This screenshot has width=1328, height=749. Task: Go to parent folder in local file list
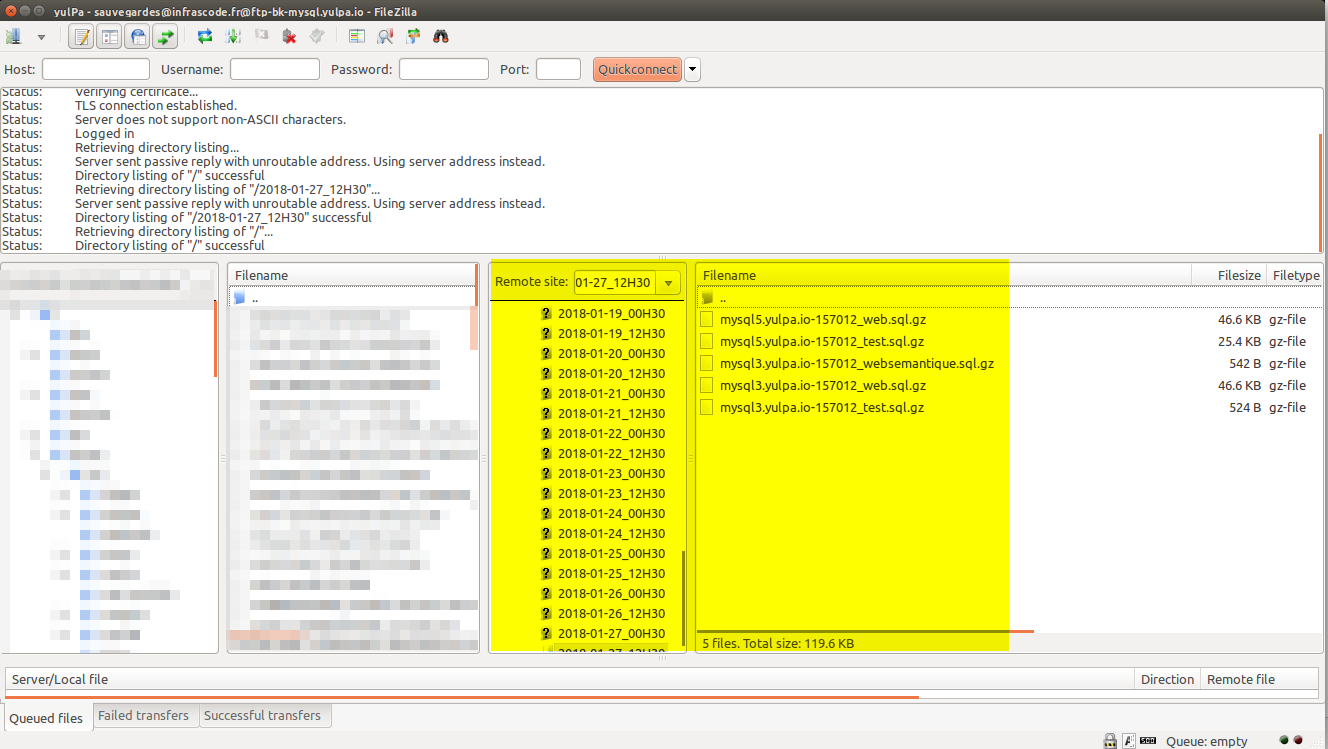pyautogui.click(x=352, y=297)
